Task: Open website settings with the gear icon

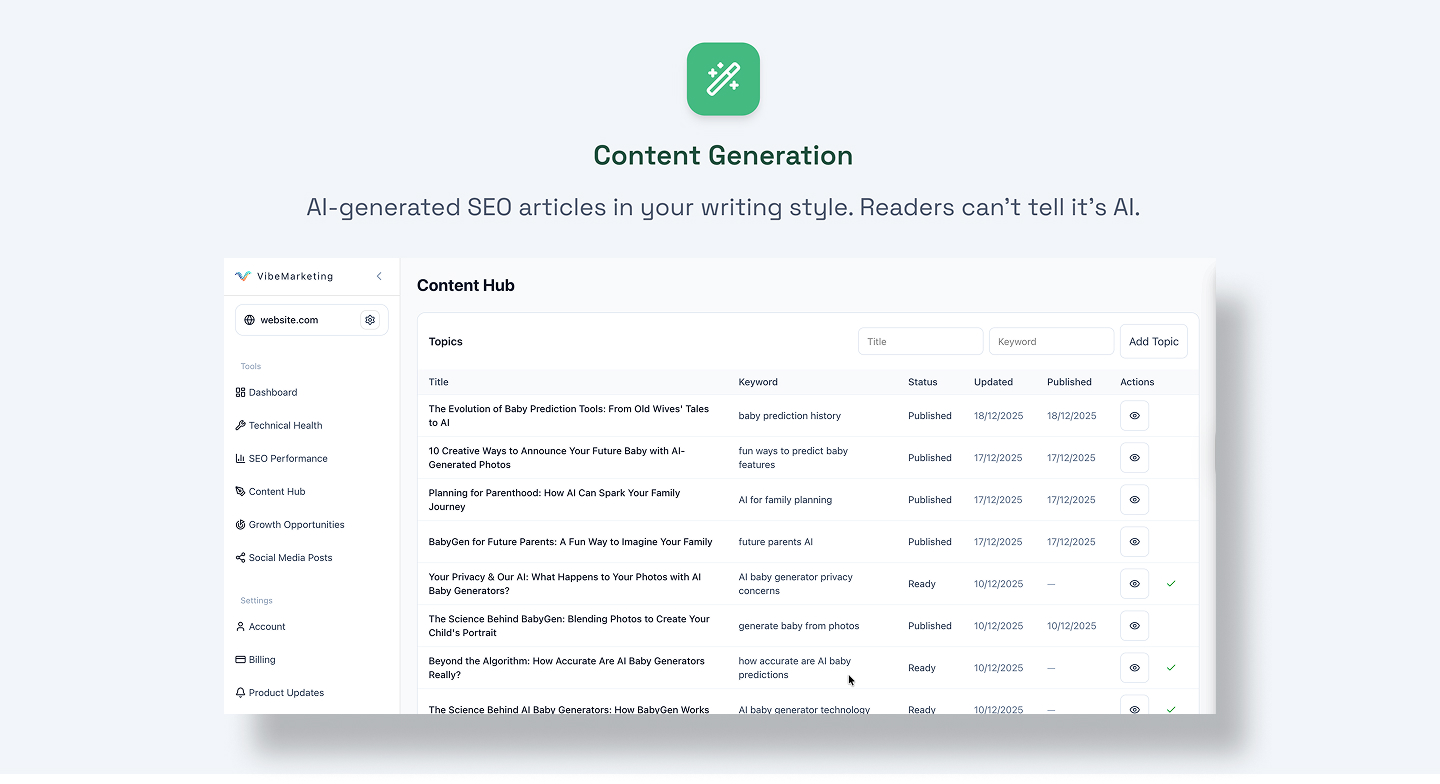Action: click(x=370, y=320)
